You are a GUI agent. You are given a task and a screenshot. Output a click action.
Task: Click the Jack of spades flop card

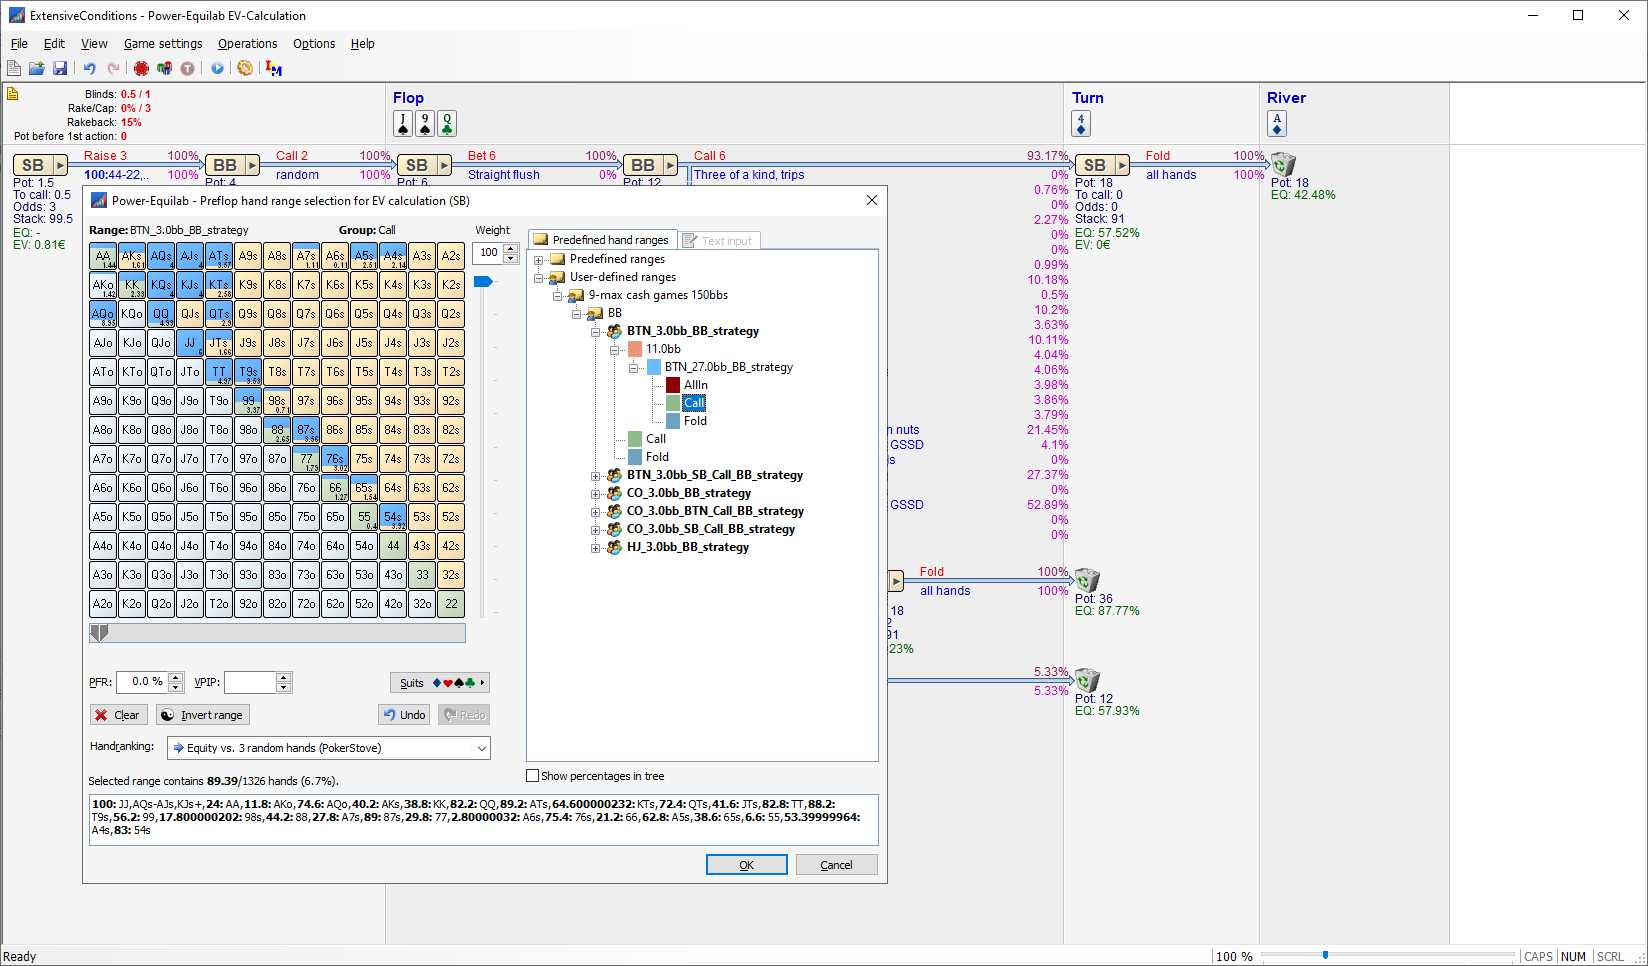click(403, 123)
